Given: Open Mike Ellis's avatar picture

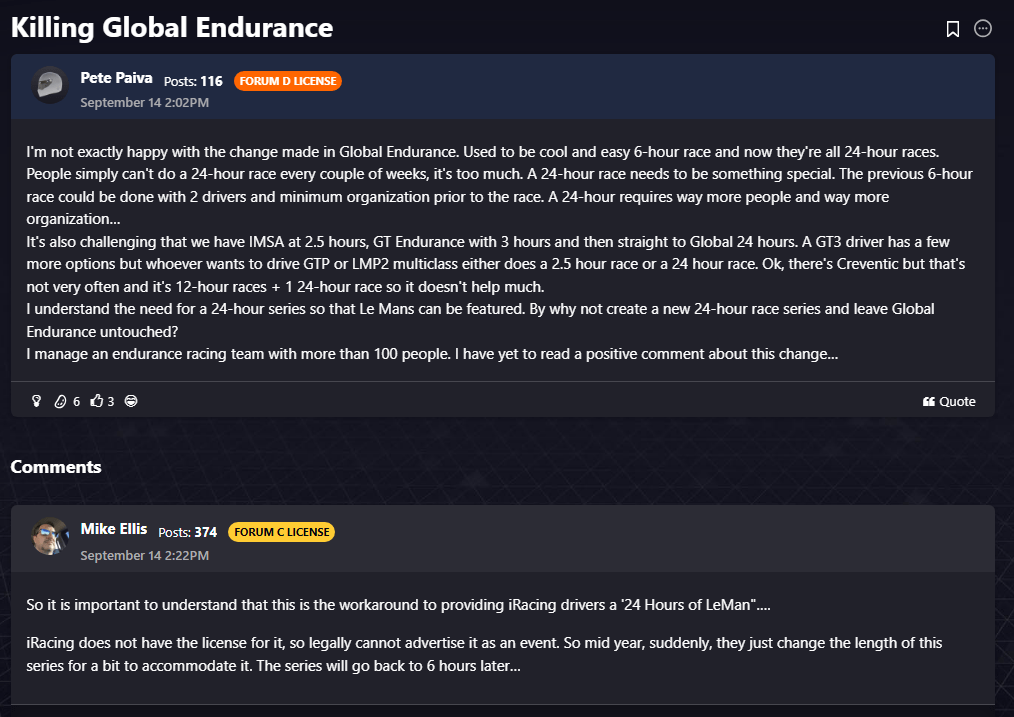Looking at the screenshot, I should tap(49, 537).
